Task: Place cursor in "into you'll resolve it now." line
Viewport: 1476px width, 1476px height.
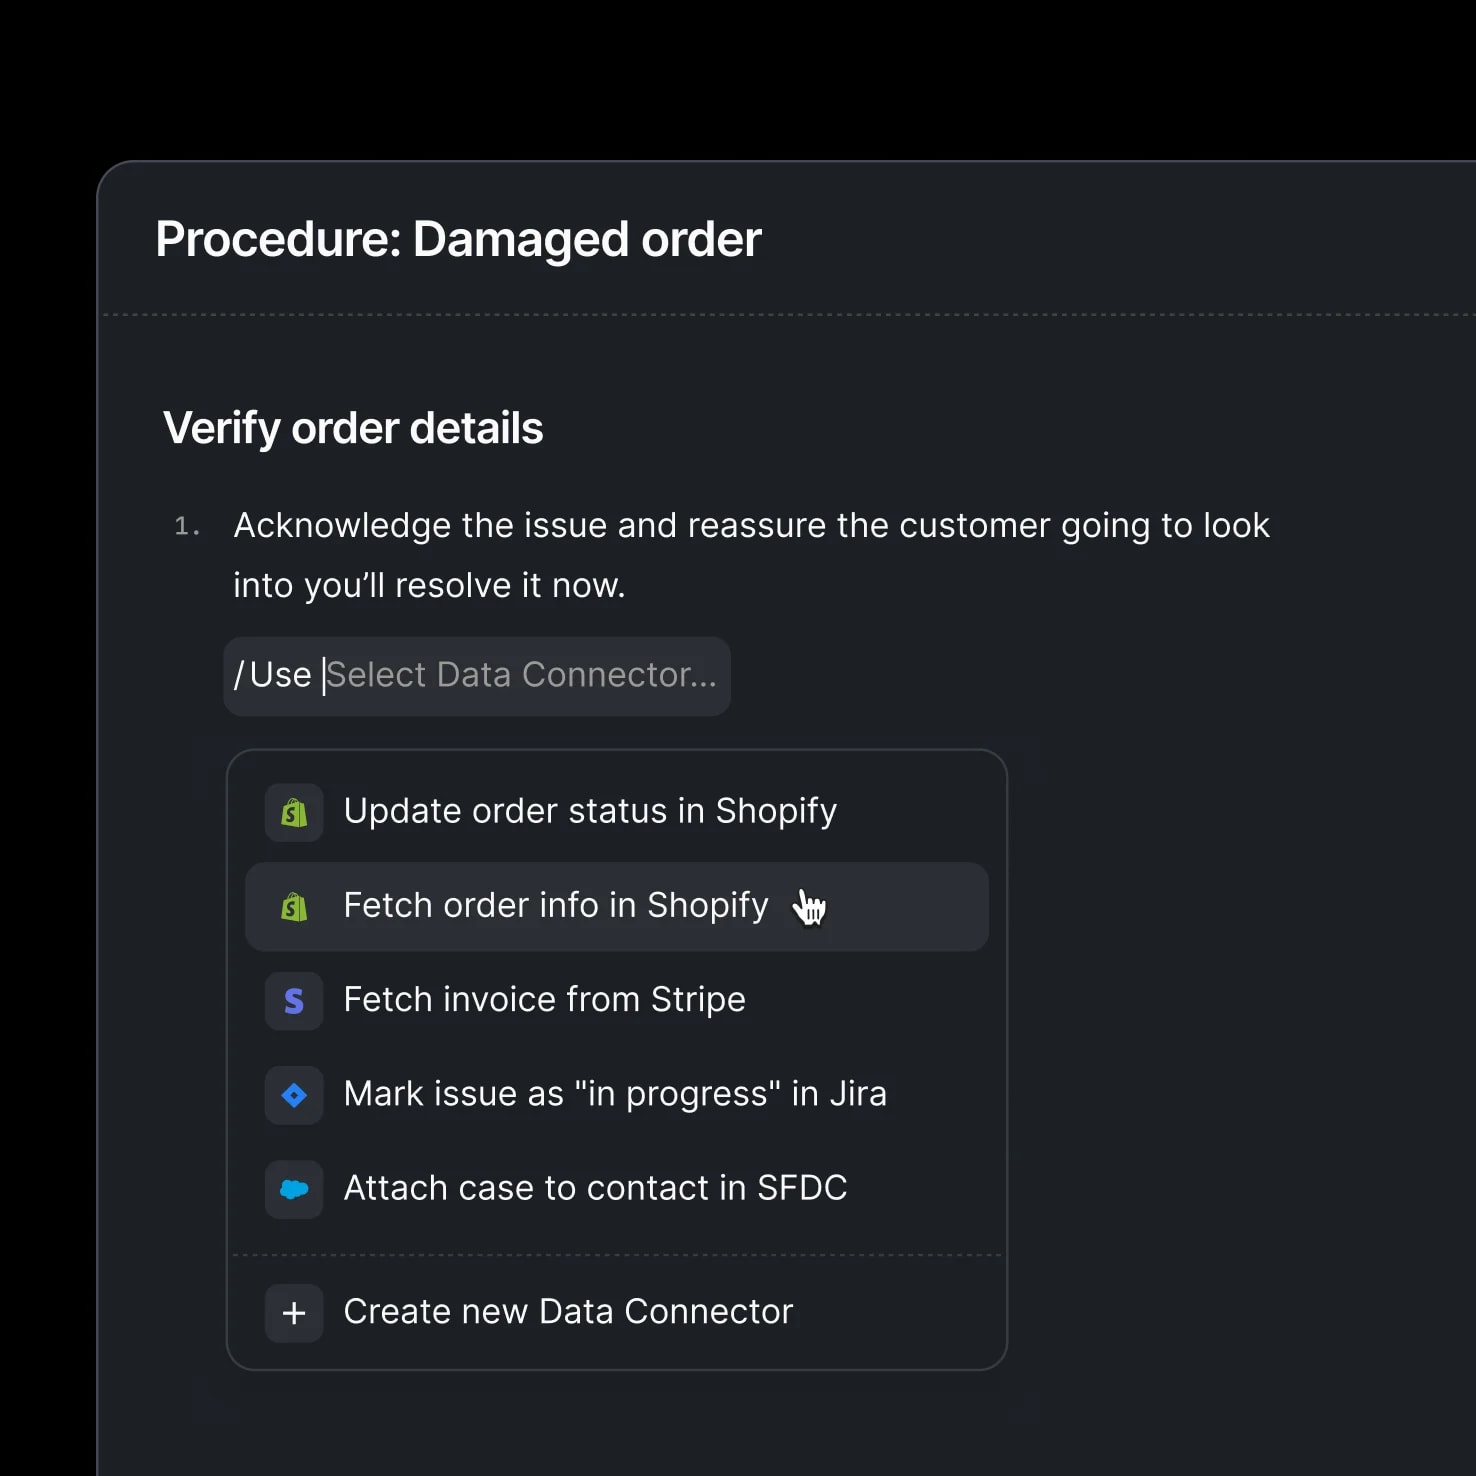Action: click(429, 585)
